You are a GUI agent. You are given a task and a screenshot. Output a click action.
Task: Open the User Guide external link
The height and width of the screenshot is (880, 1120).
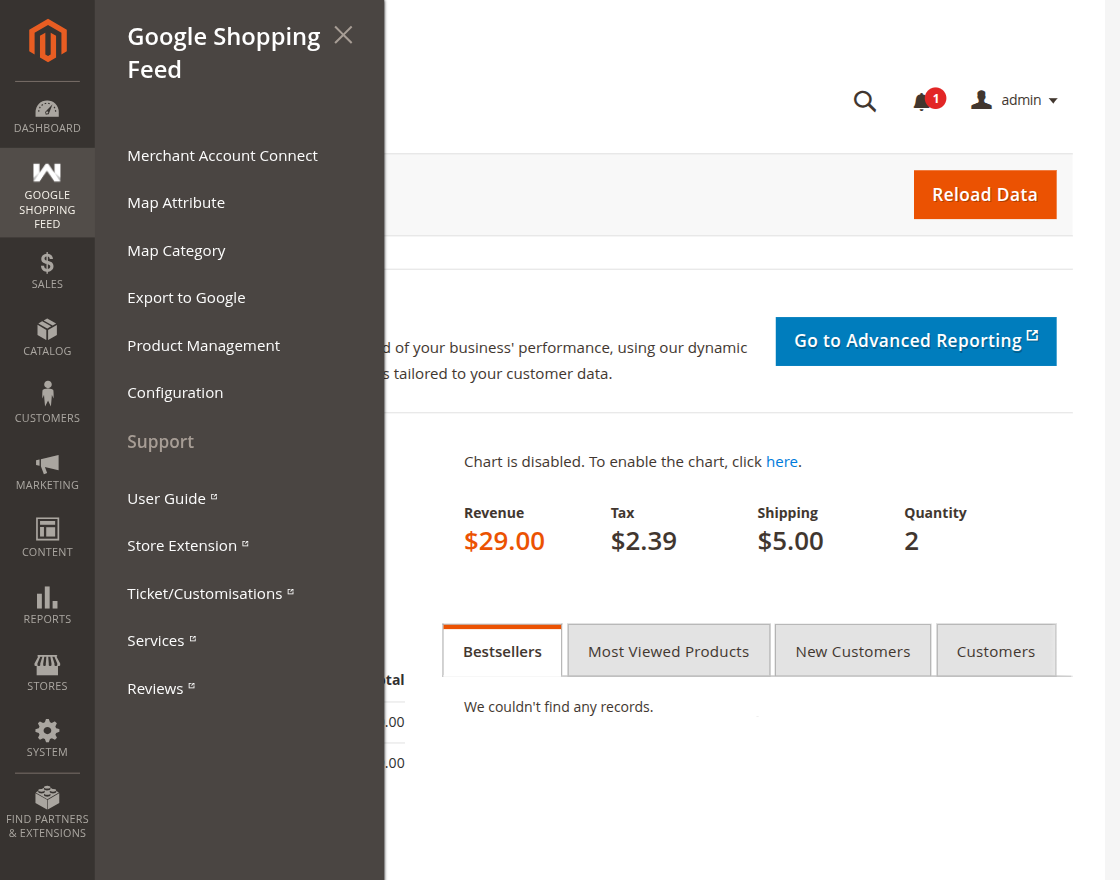[x=171, y=499]
